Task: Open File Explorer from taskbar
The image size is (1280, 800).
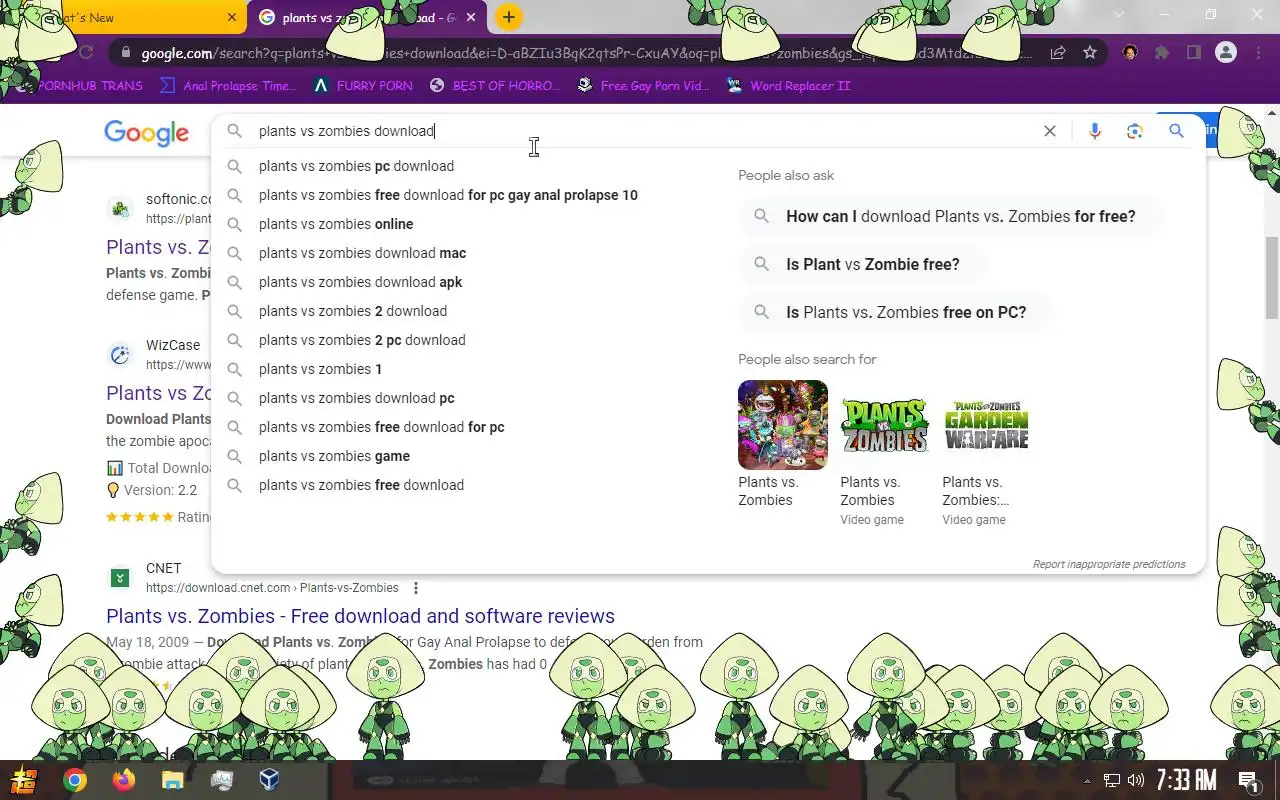Action: (x=172, y=780)
